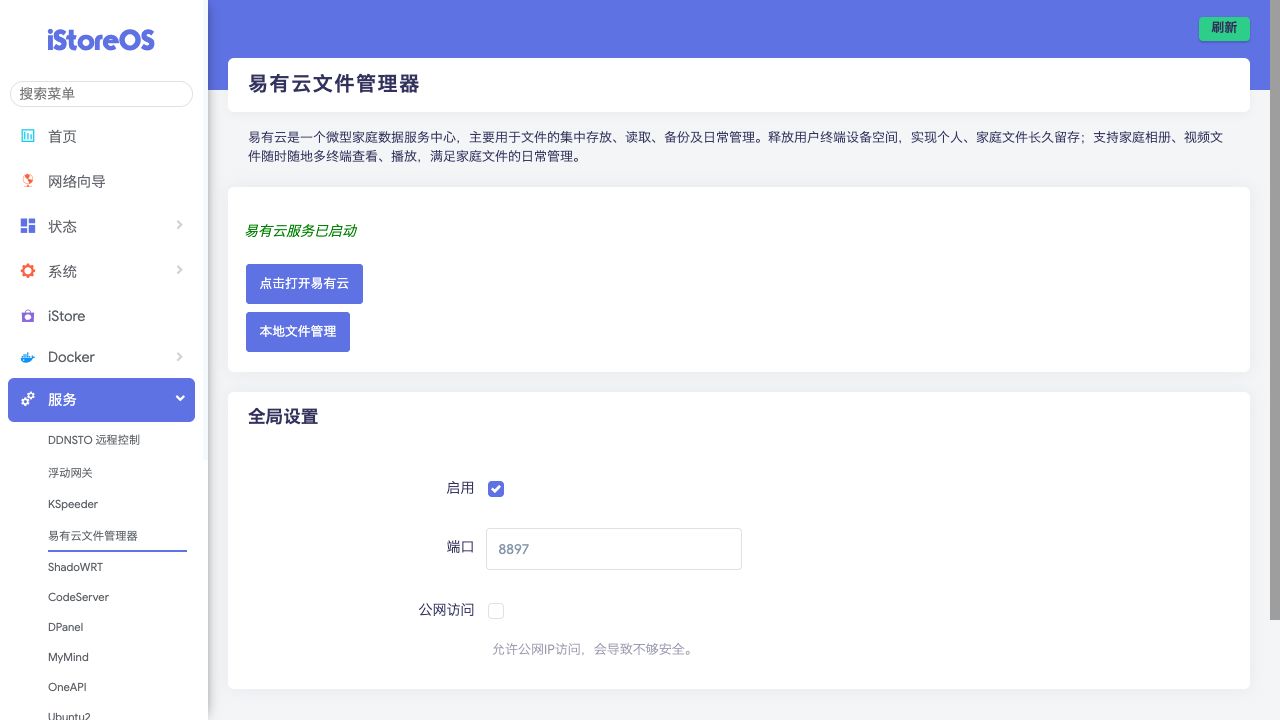The image size is (1280, 720).
Task: Click the 本地文件管理 button
Action: click(x=298, y=332)
